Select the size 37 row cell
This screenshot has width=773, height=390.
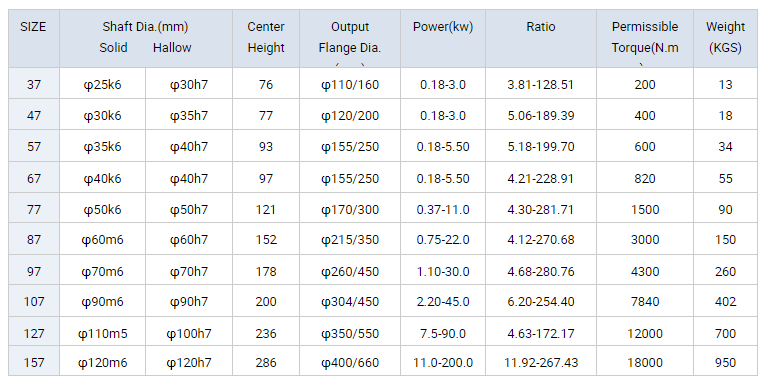click(x=34, y=84)
